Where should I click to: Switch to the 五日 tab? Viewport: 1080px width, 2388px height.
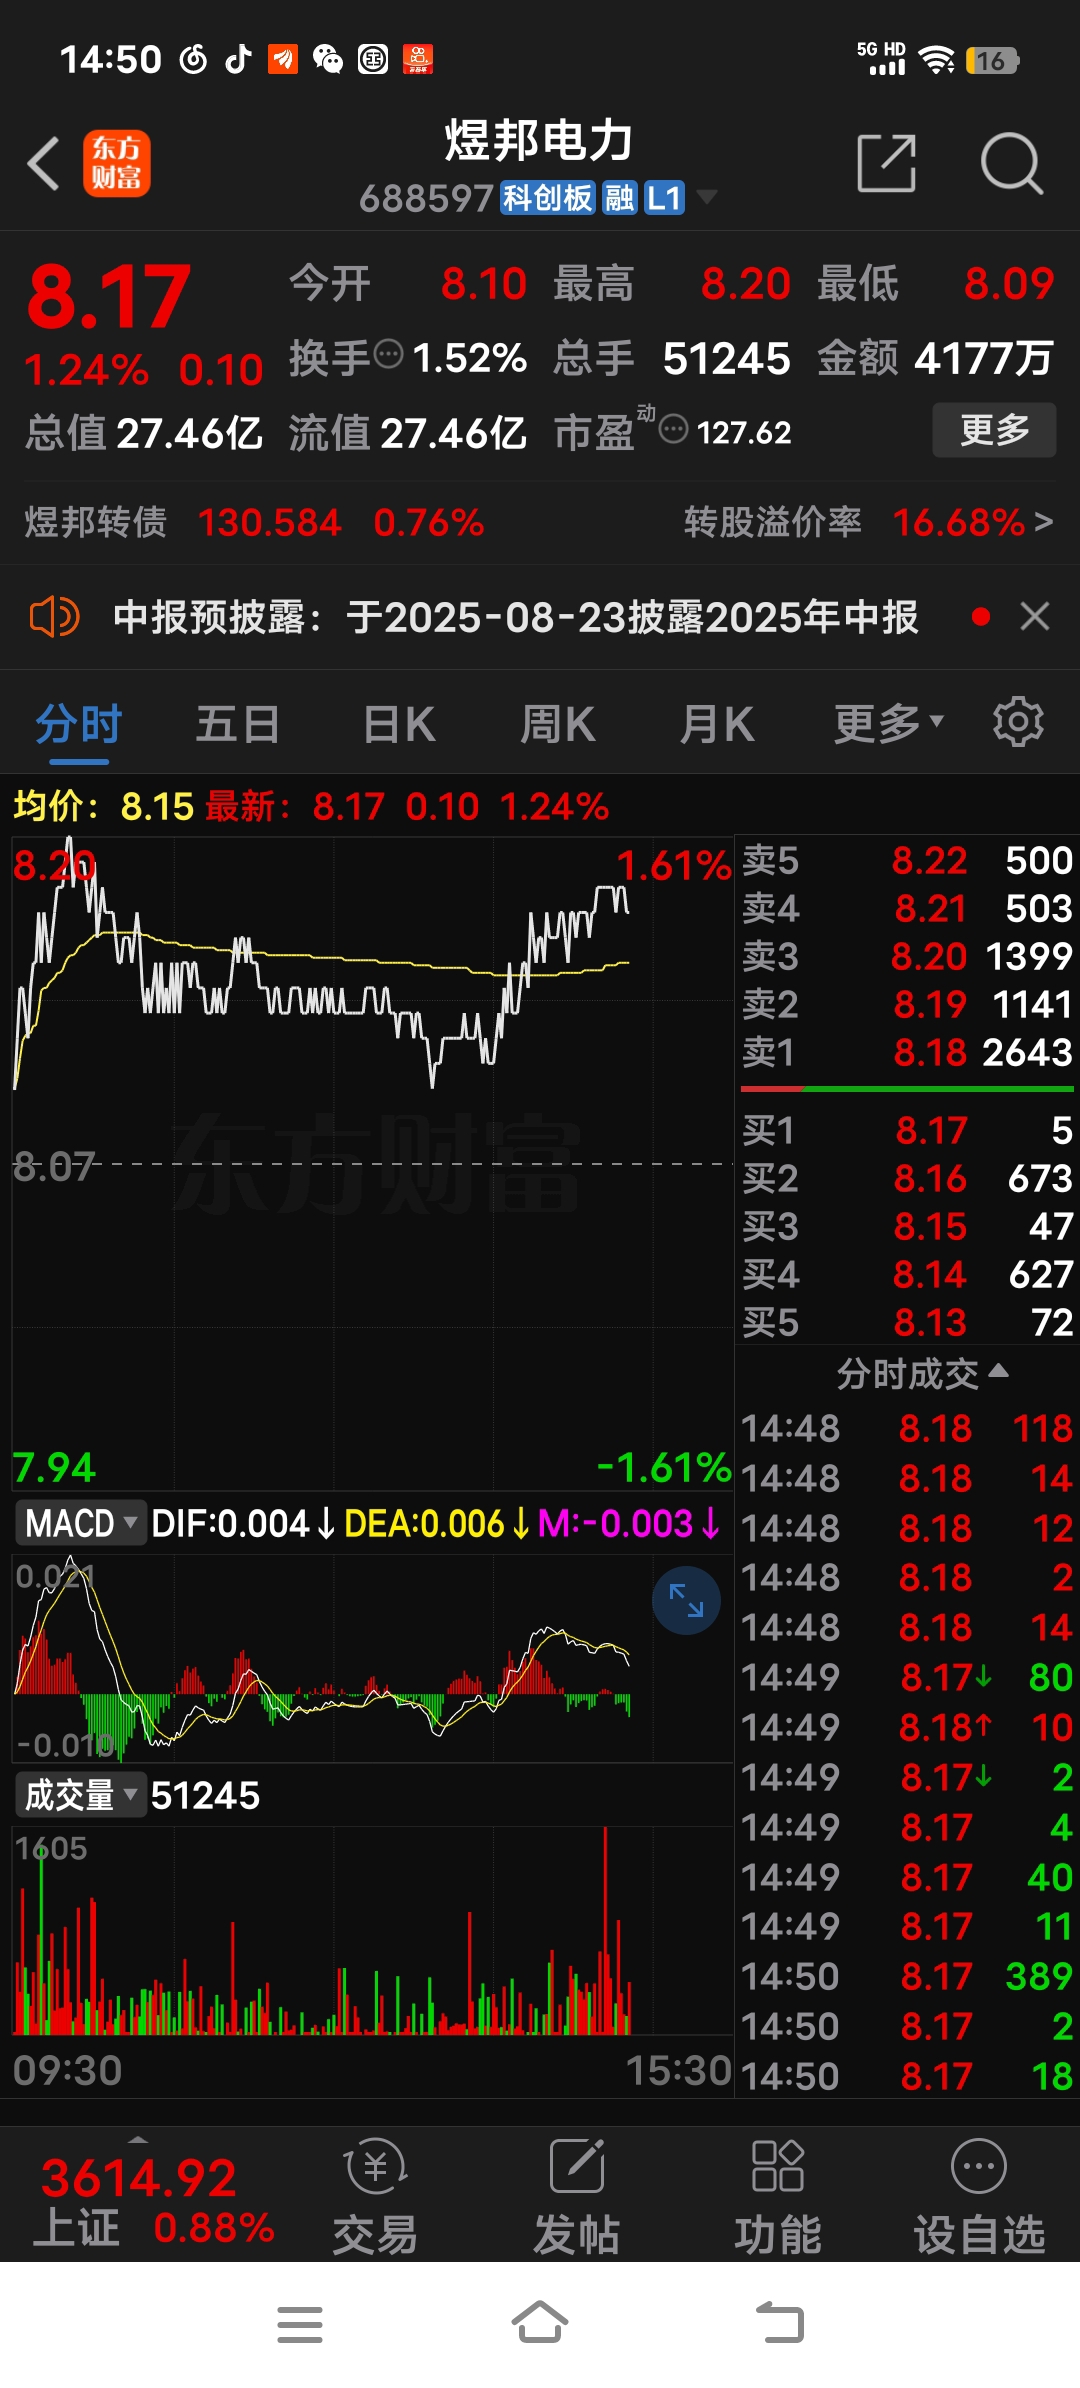pyautogui.click(x=238, y=724)
